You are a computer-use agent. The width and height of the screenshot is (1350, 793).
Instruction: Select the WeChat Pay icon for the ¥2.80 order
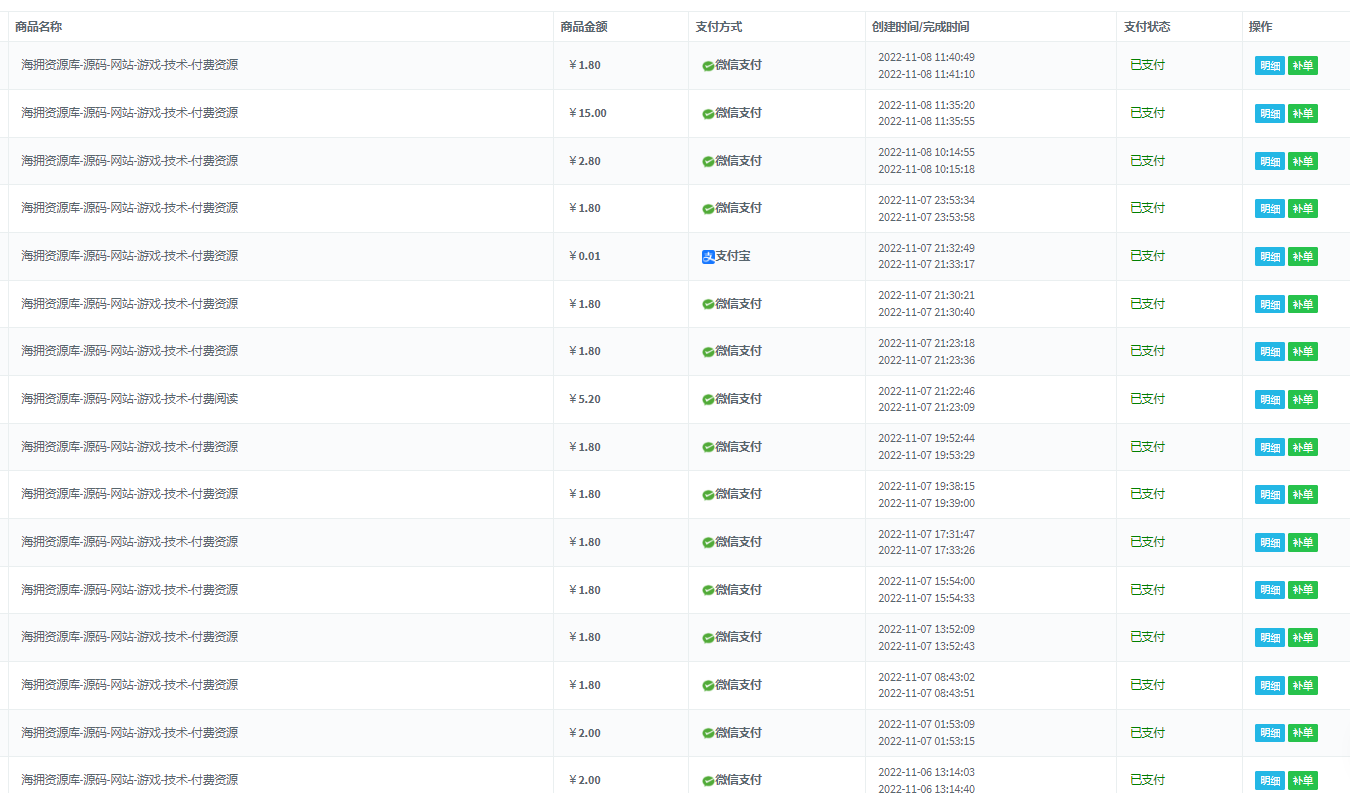pos(708,162)
